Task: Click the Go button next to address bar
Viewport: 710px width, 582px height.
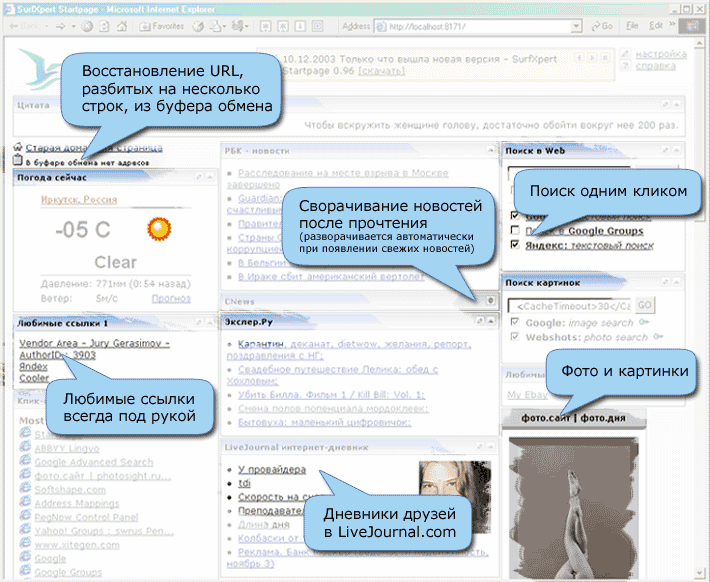Action: [602, 26]
